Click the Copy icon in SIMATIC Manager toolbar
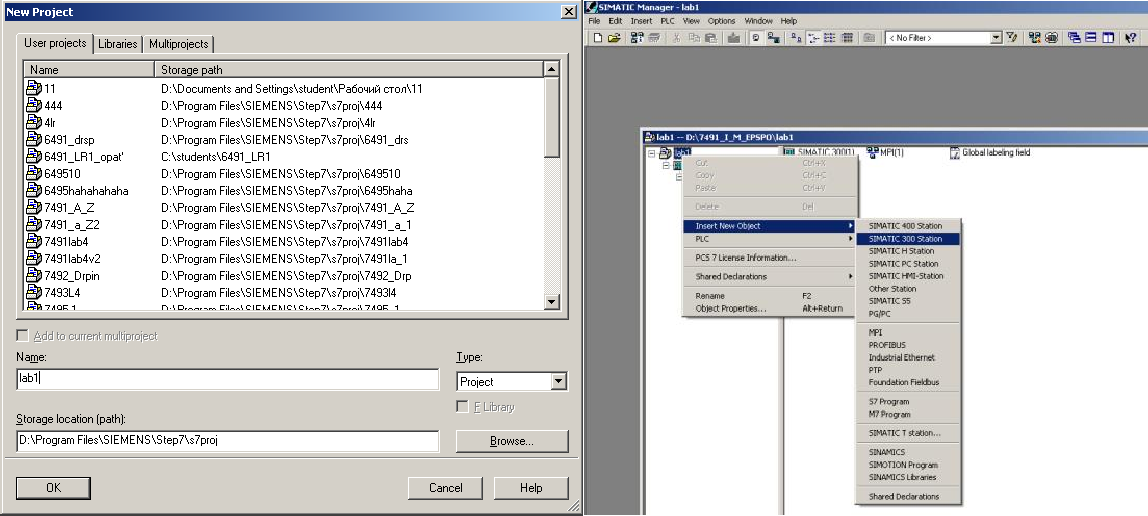The image size is (1148, 516). (x=696, y=38)
